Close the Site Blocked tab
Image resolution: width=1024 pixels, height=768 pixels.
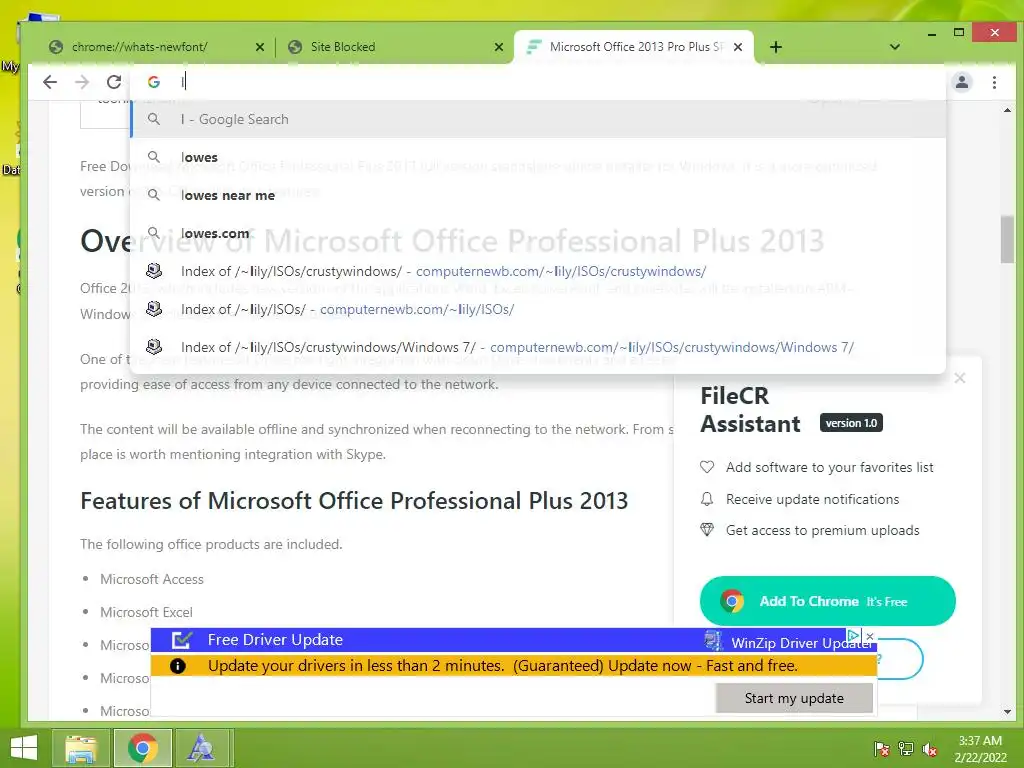[499, 47]
